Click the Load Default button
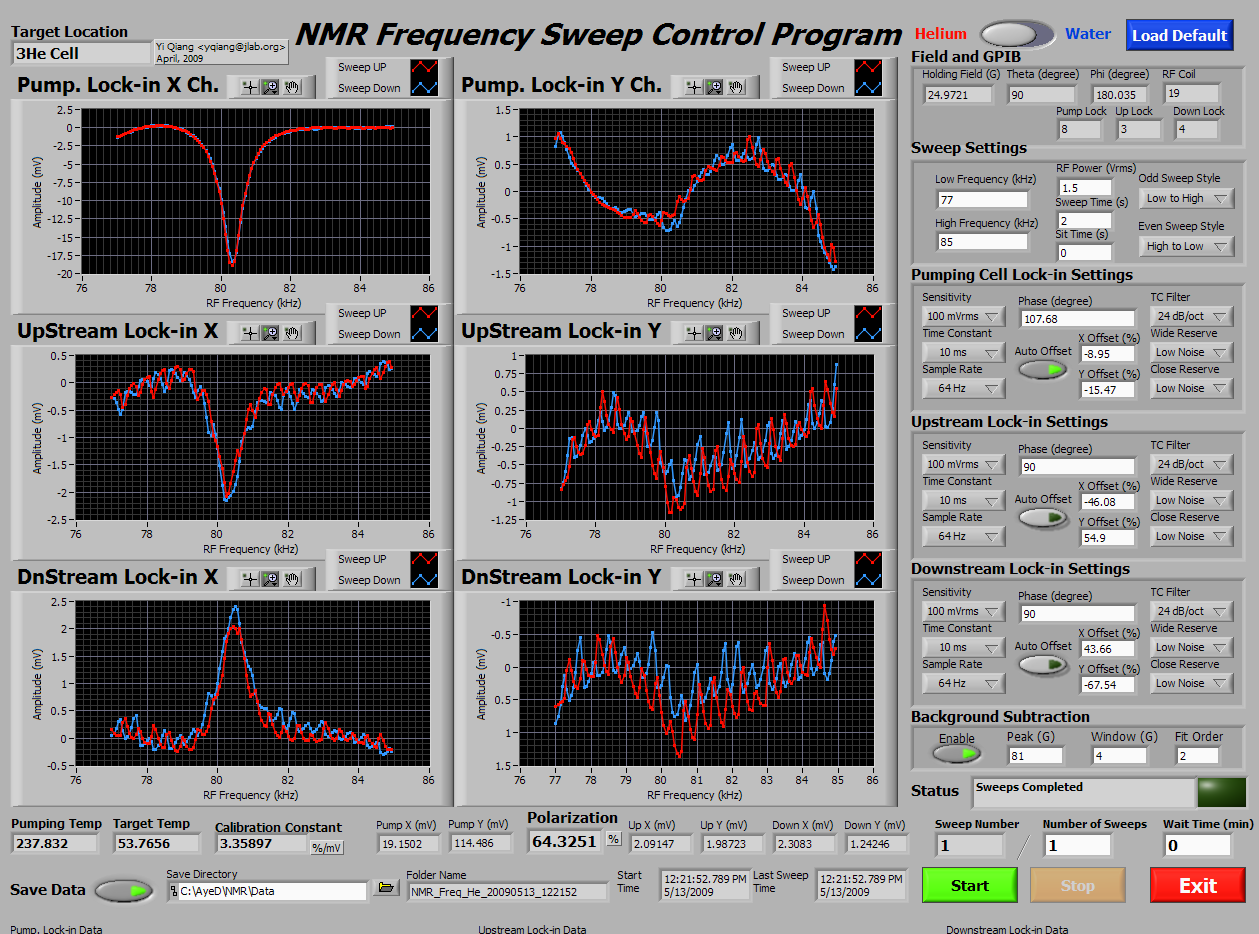The width and height of the screenshot is (1259, 934). pos(1180,35)
